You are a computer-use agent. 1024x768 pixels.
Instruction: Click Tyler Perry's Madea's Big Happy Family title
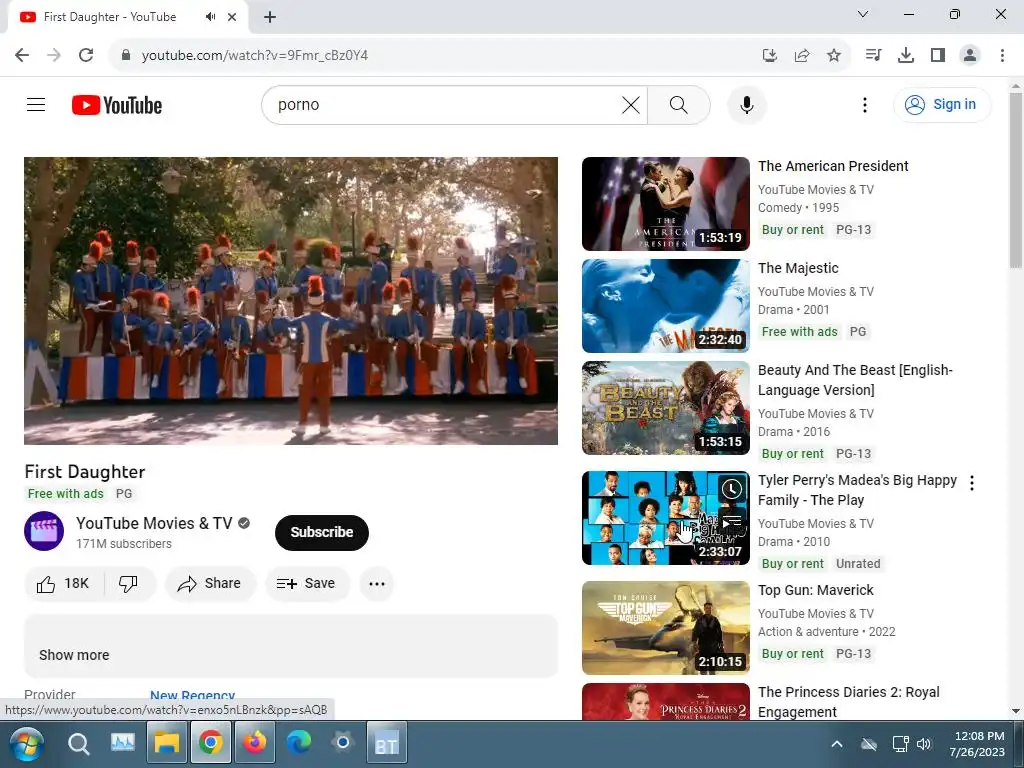[857, 490]
